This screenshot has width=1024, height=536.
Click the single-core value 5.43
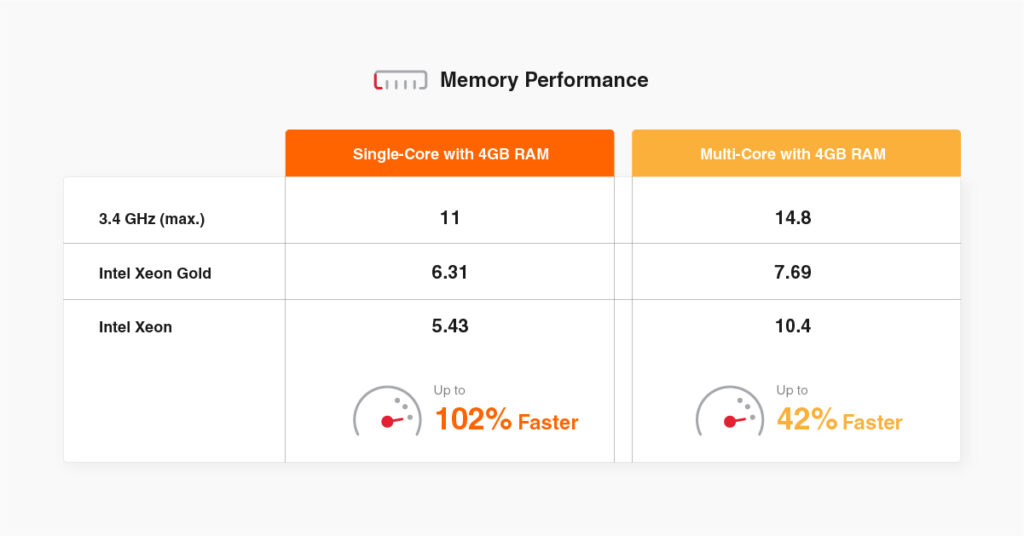[450, 326]
